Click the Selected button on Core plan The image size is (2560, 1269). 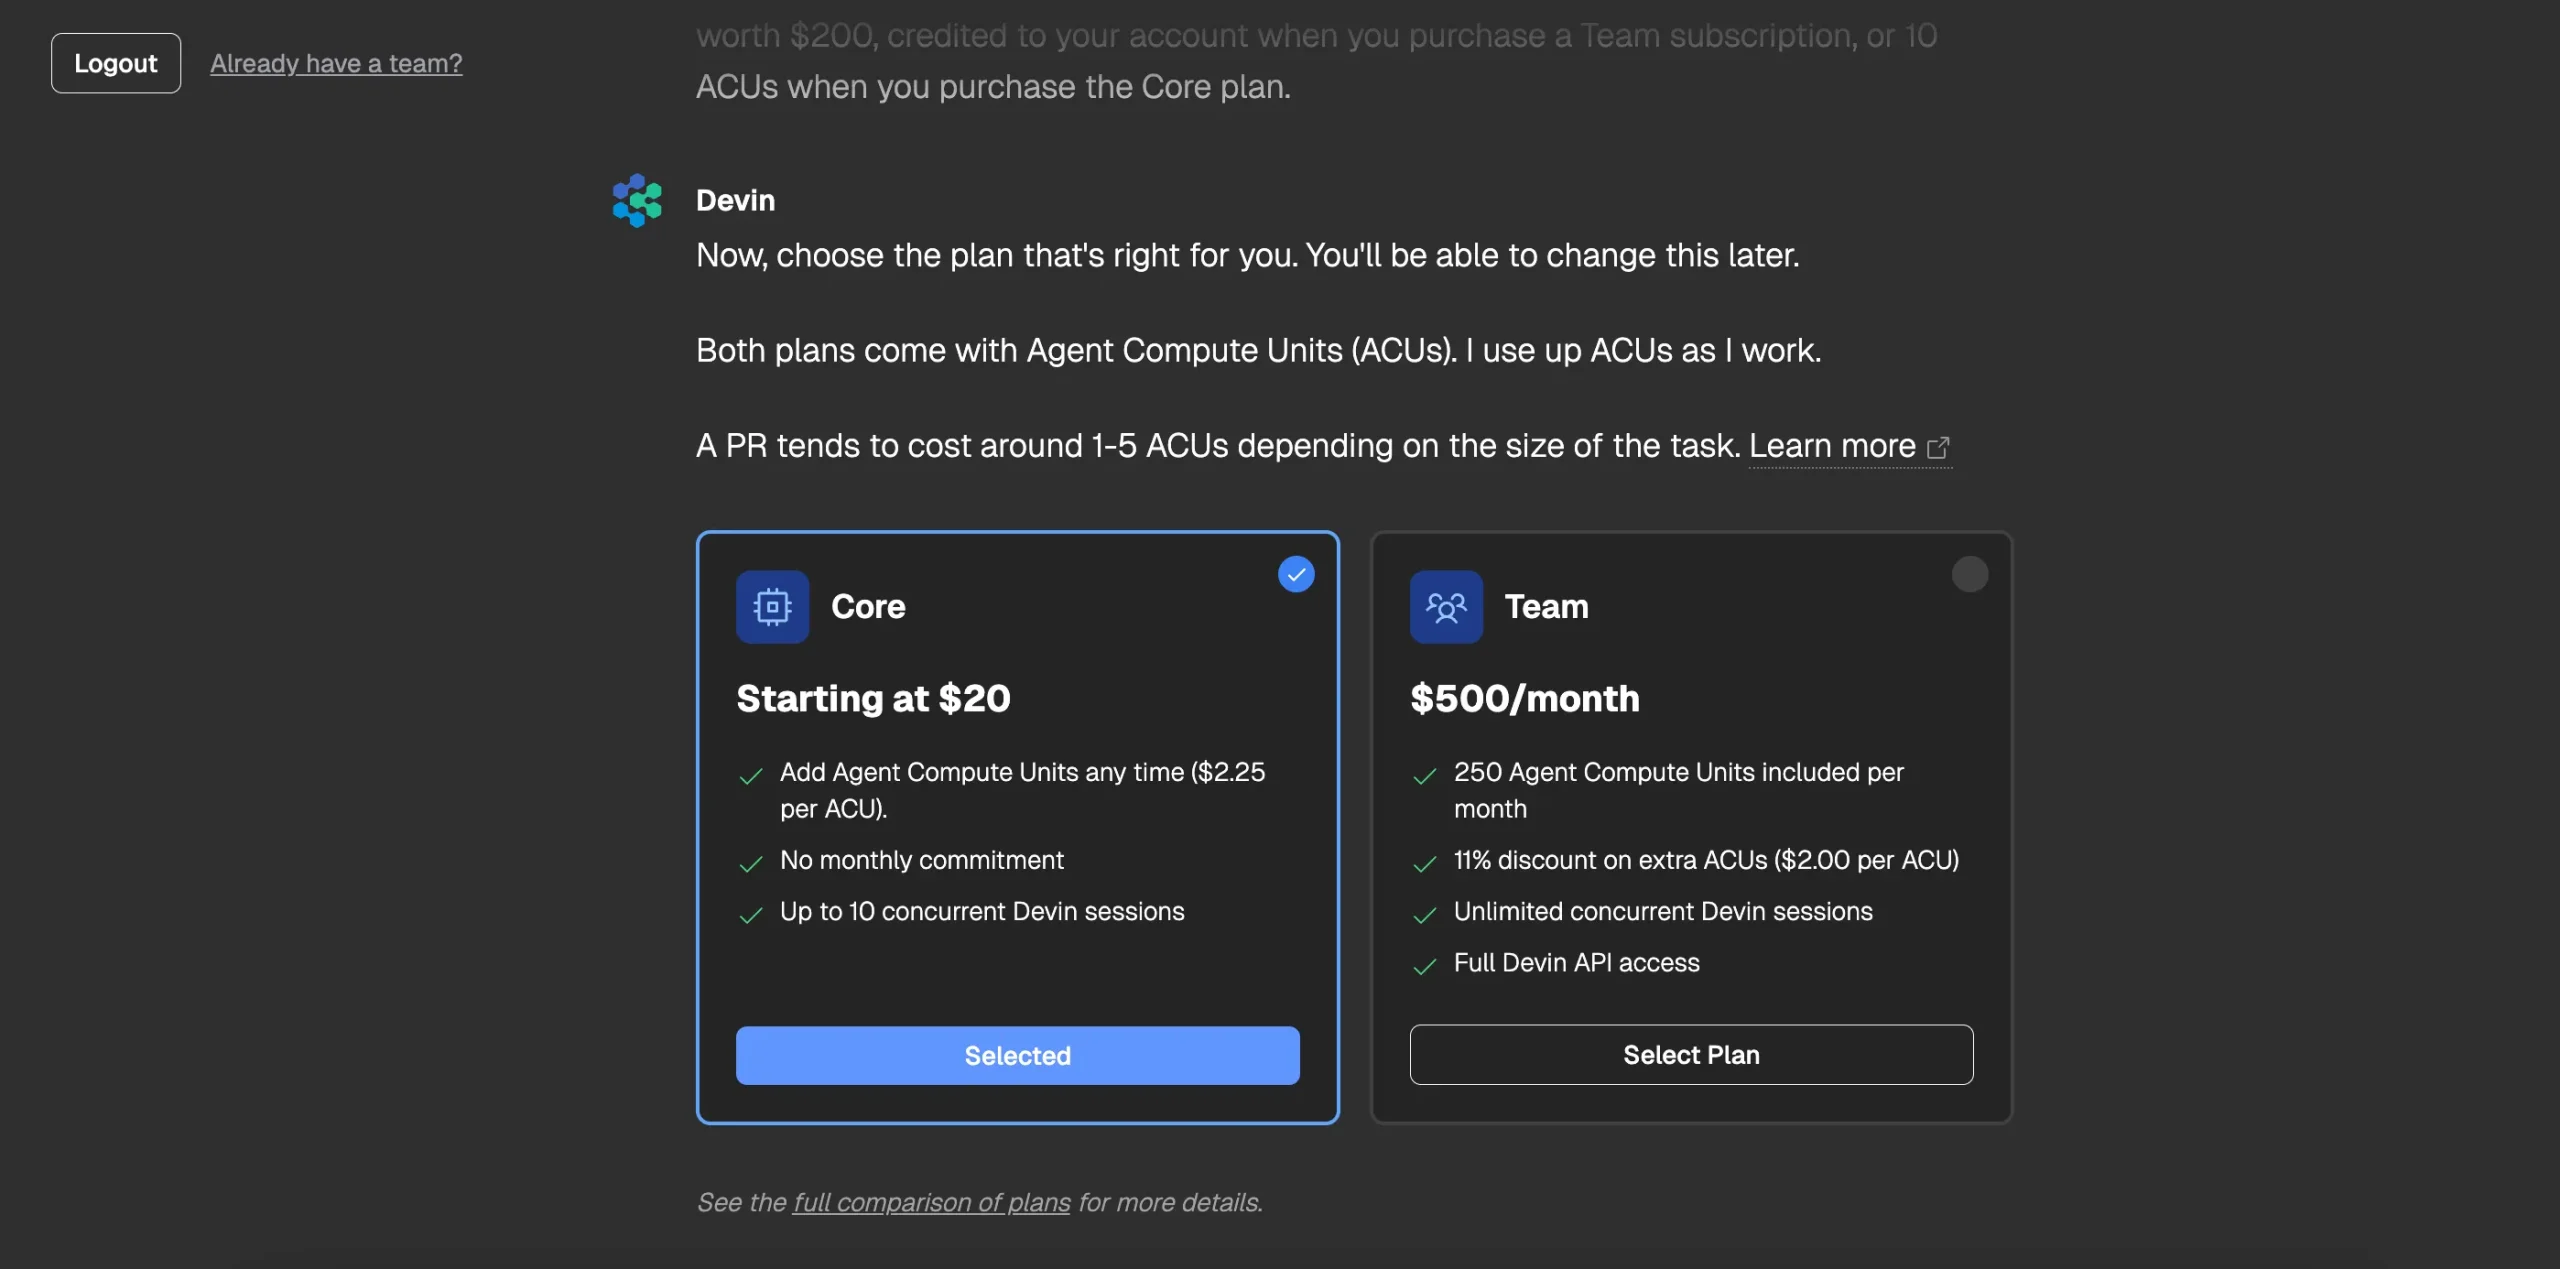coord(1018,1055)
